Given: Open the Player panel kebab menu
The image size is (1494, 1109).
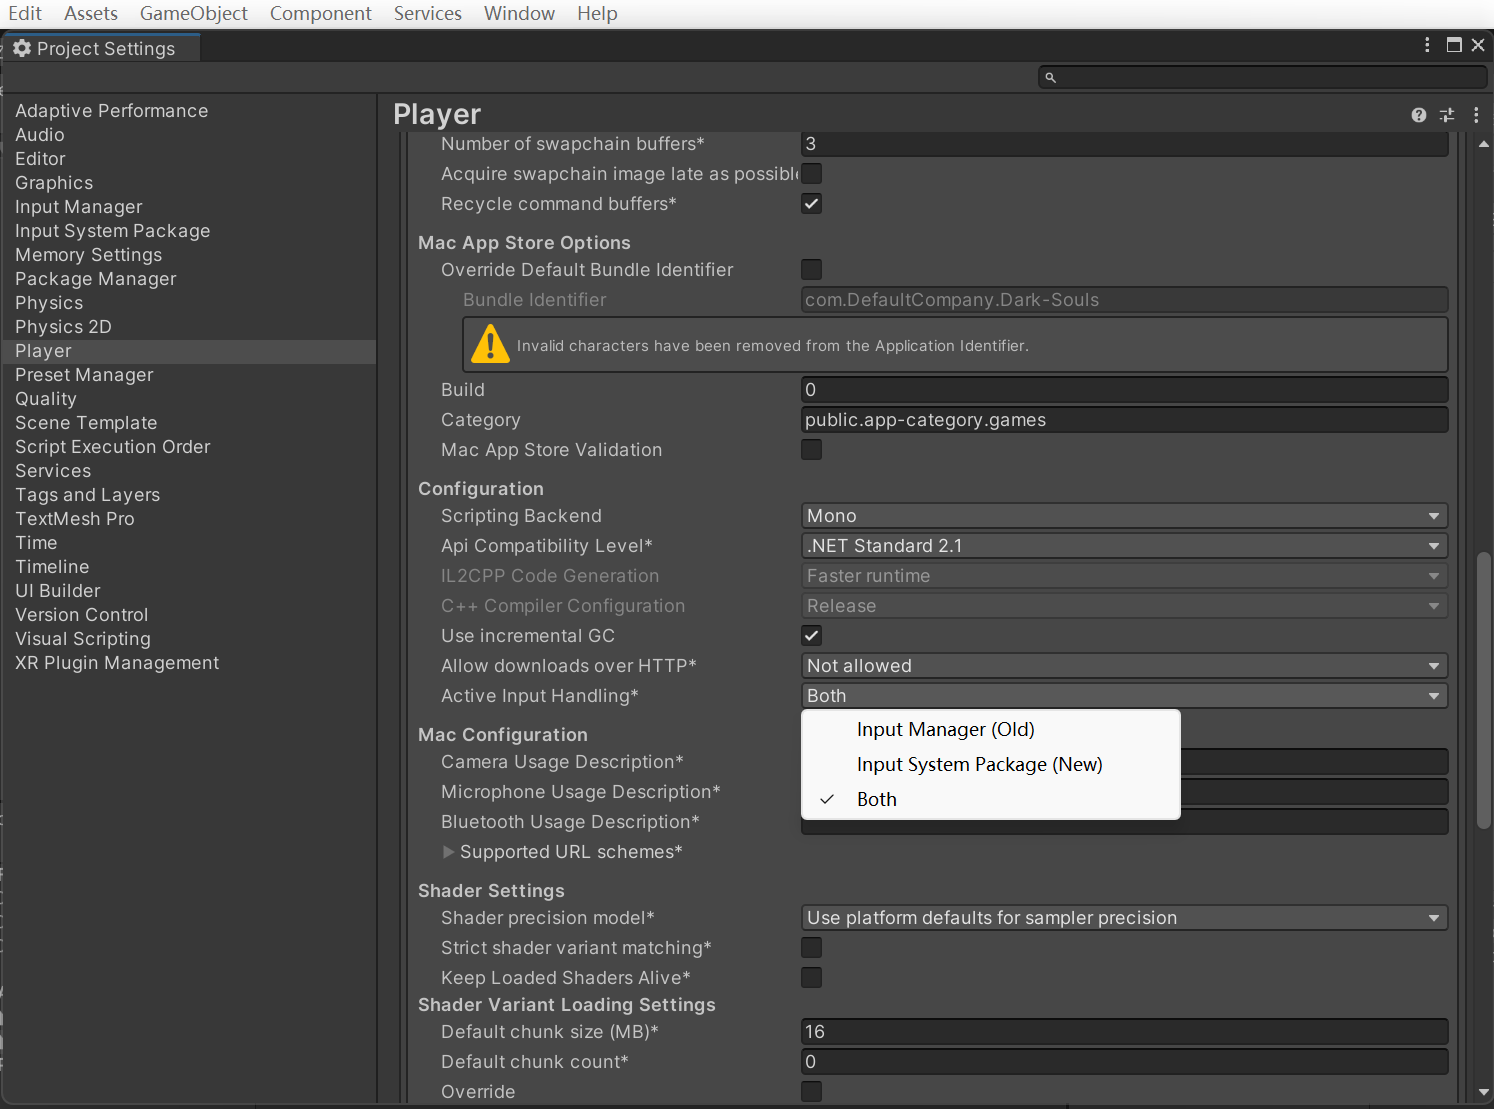Looking at the screenshot, I should pyautogui.click(x=1477, y=115).
